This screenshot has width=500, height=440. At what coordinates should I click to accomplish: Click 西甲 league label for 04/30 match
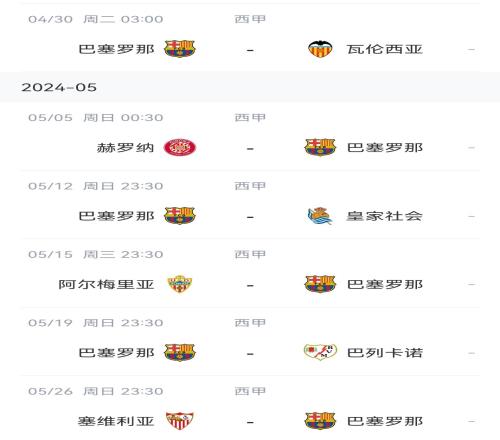[x=250, y=19]
